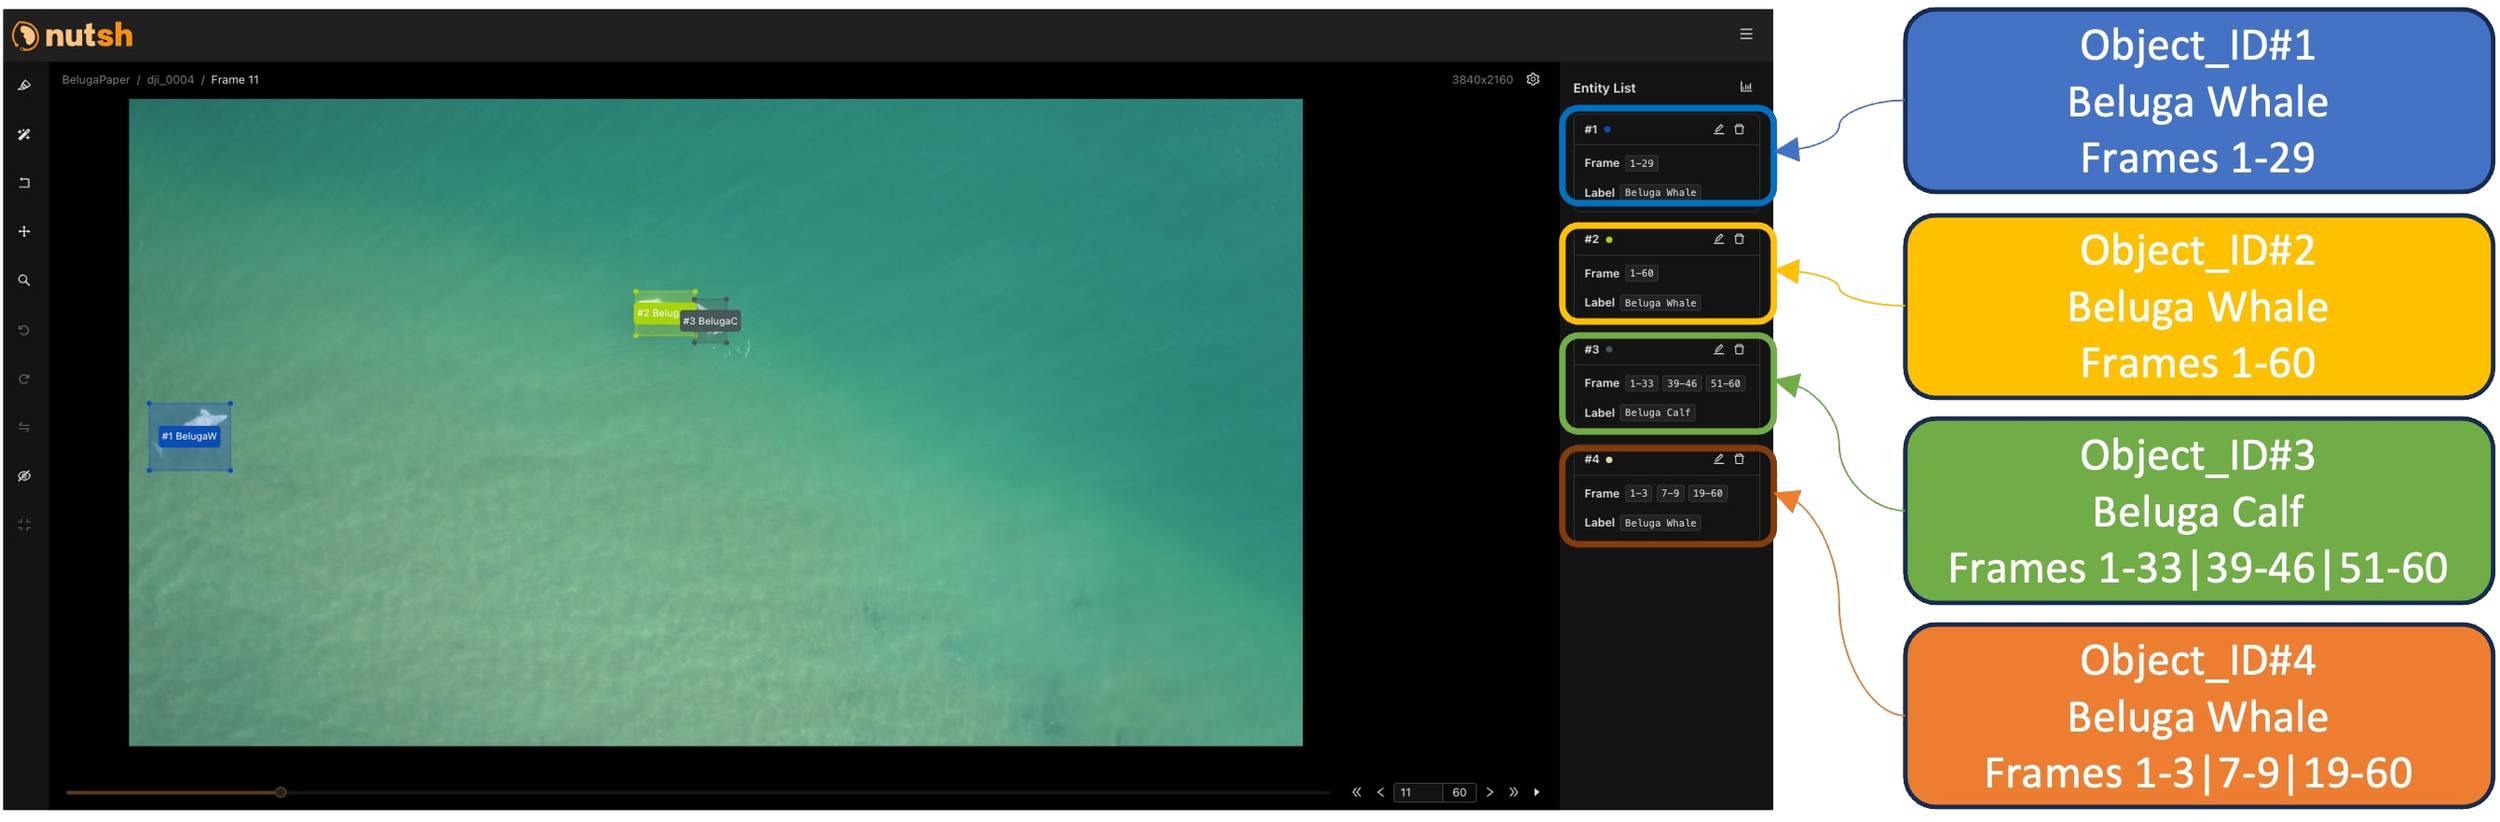This screenshot has height=822, width=2500.
Task: Open the image settings gear
Action: tap(1533, 80)
